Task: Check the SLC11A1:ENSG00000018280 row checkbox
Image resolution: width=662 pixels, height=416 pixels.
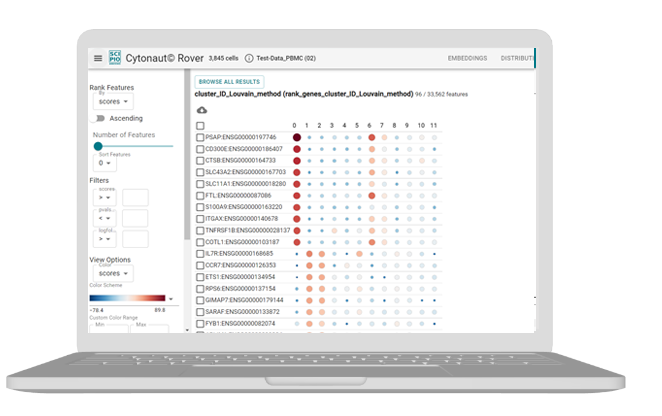Action: pos(201,184)
